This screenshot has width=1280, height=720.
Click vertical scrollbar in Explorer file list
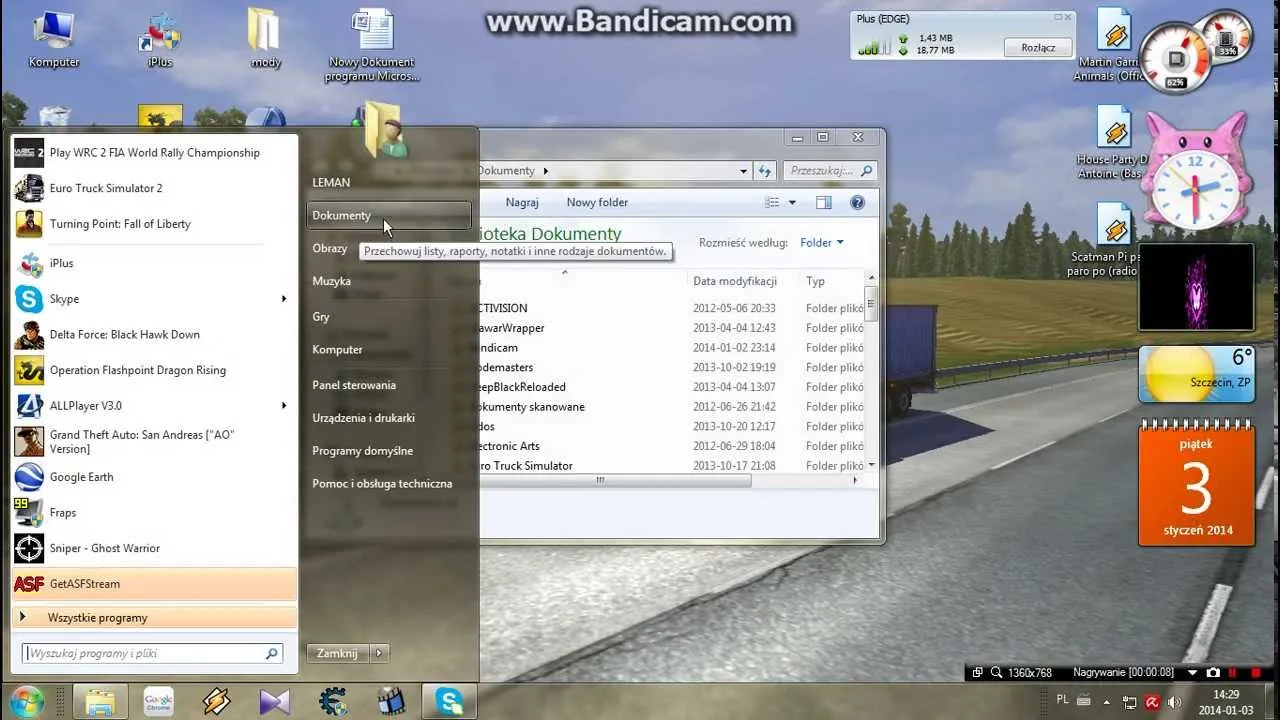(871, 304)
